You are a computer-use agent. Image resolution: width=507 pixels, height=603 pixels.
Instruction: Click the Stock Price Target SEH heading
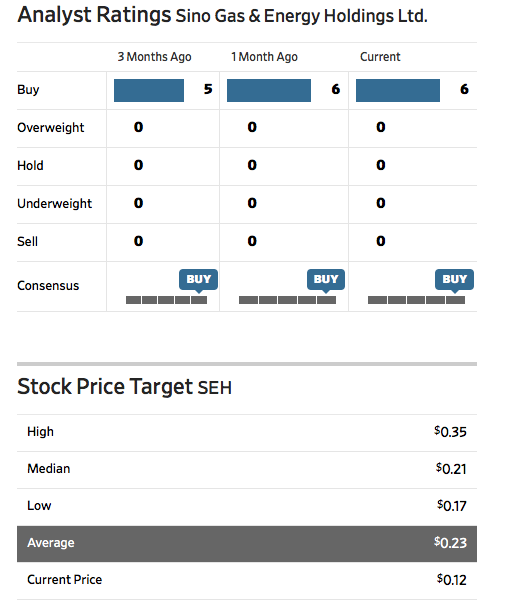(124, 386)
